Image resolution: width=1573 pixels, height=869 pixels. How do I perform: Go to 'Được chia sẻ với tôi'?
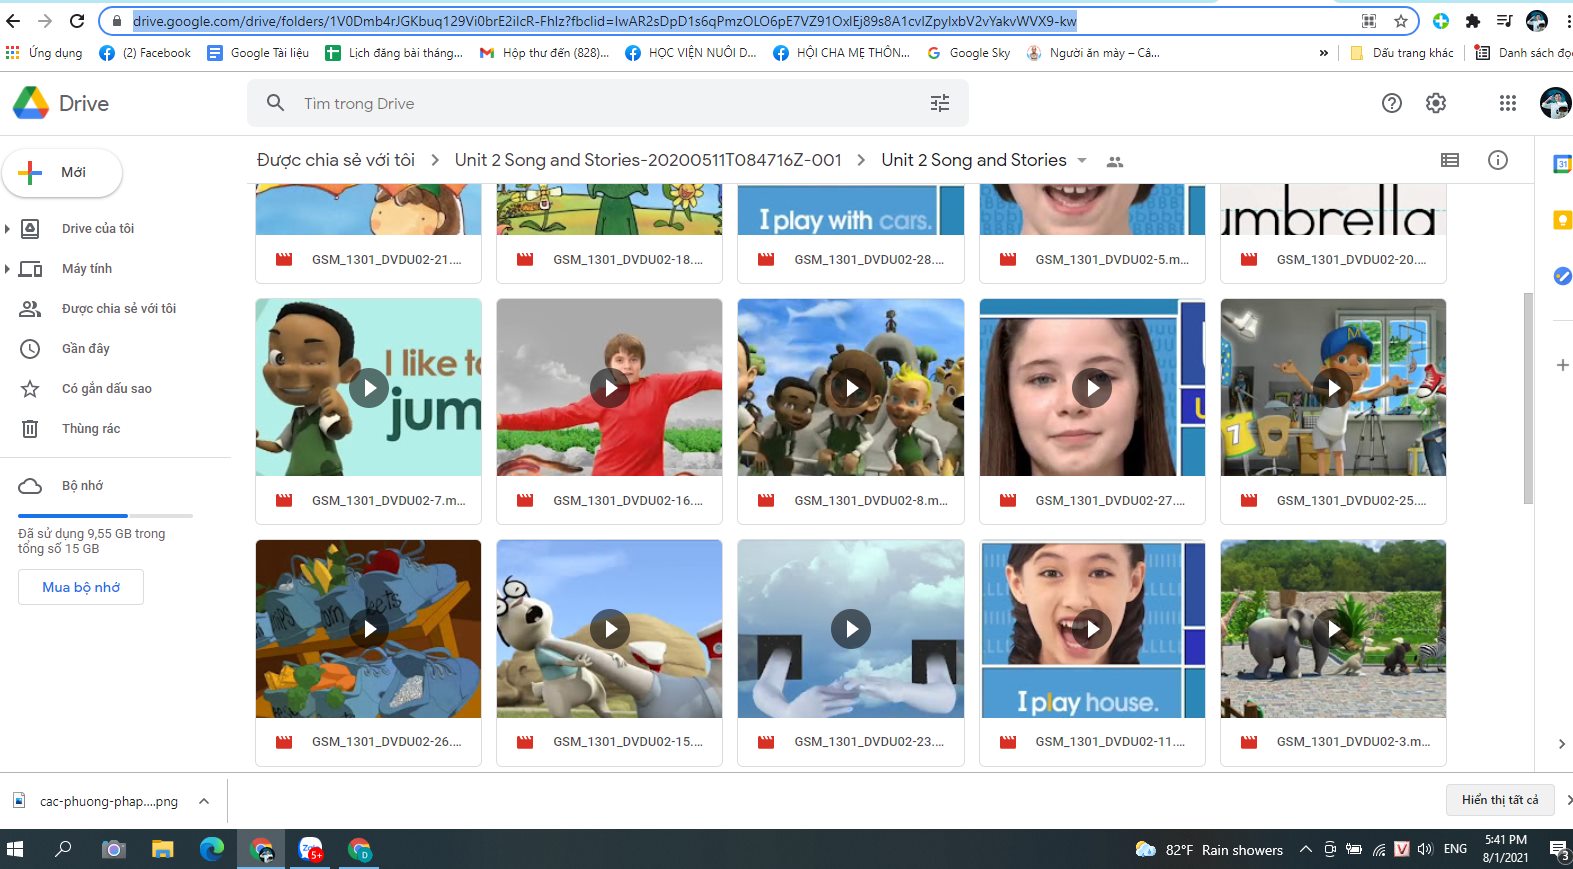pyautogui.click(x=118, y=309)
